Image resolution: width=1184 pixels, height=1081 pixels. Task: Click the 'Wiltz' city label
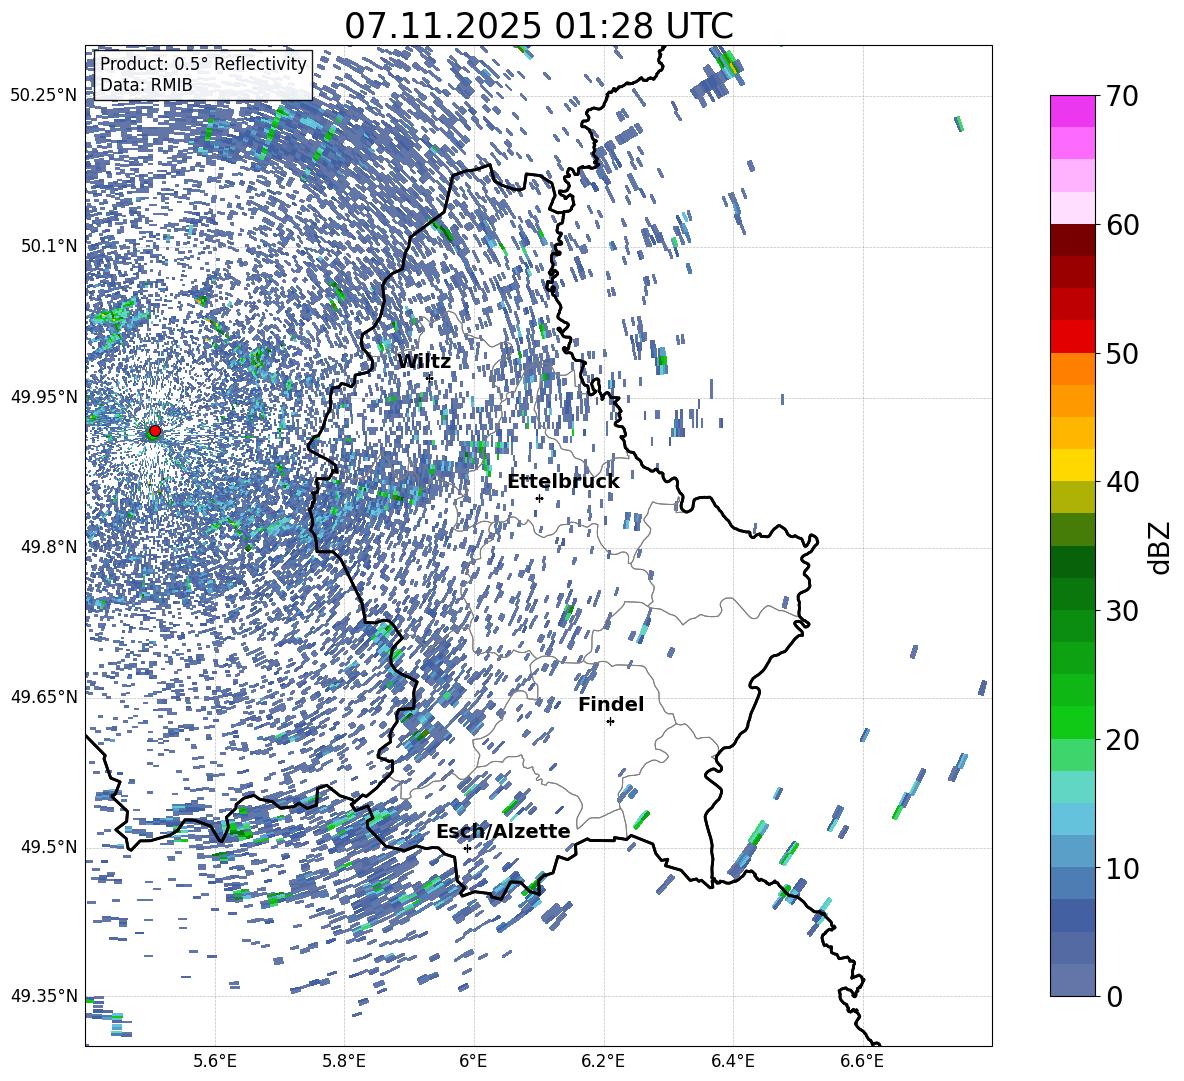point(424,361)
